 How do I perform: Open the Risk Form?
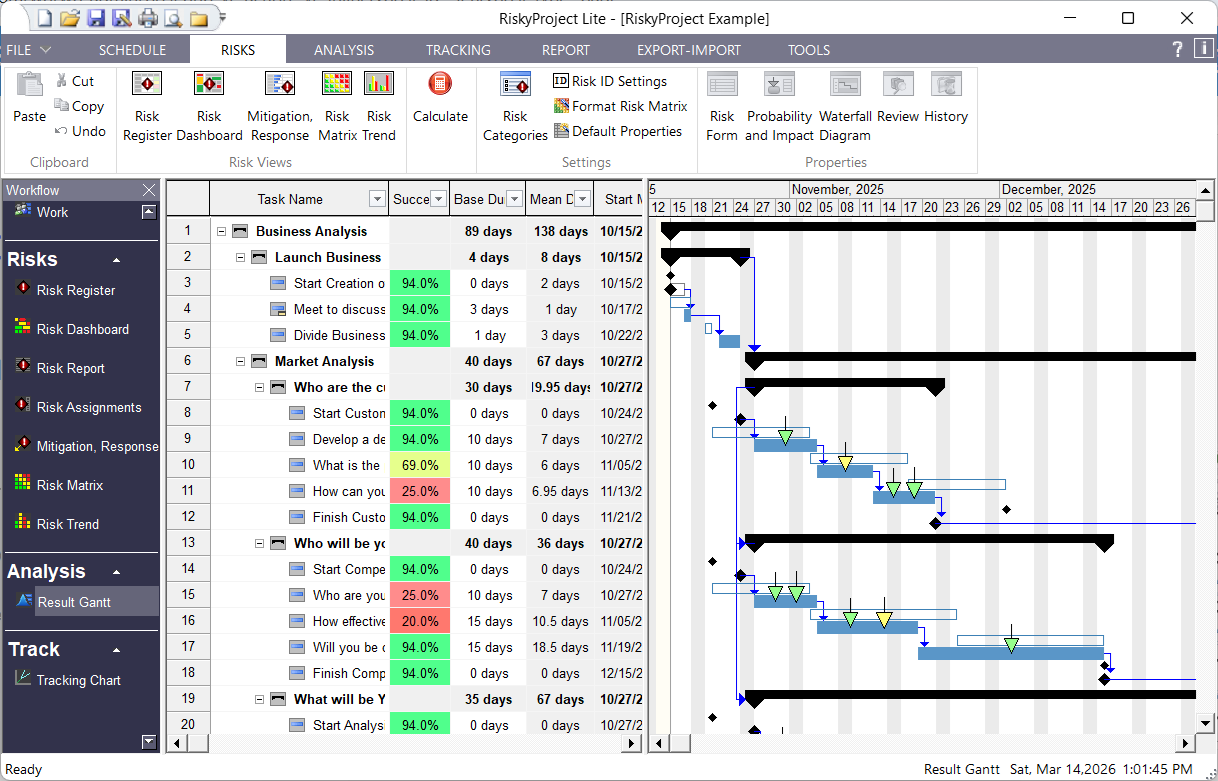click(x=721, y=104)
